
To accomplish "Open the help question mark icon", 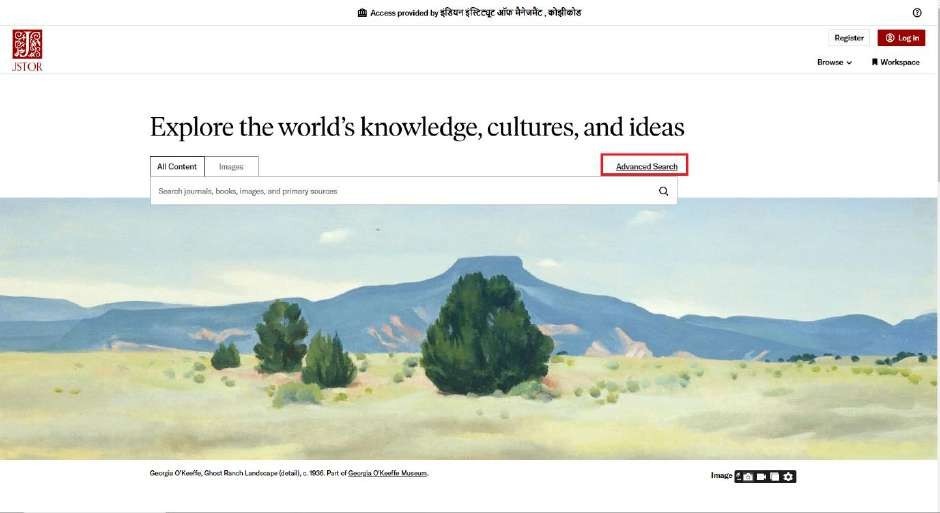I will click(917, 13).
